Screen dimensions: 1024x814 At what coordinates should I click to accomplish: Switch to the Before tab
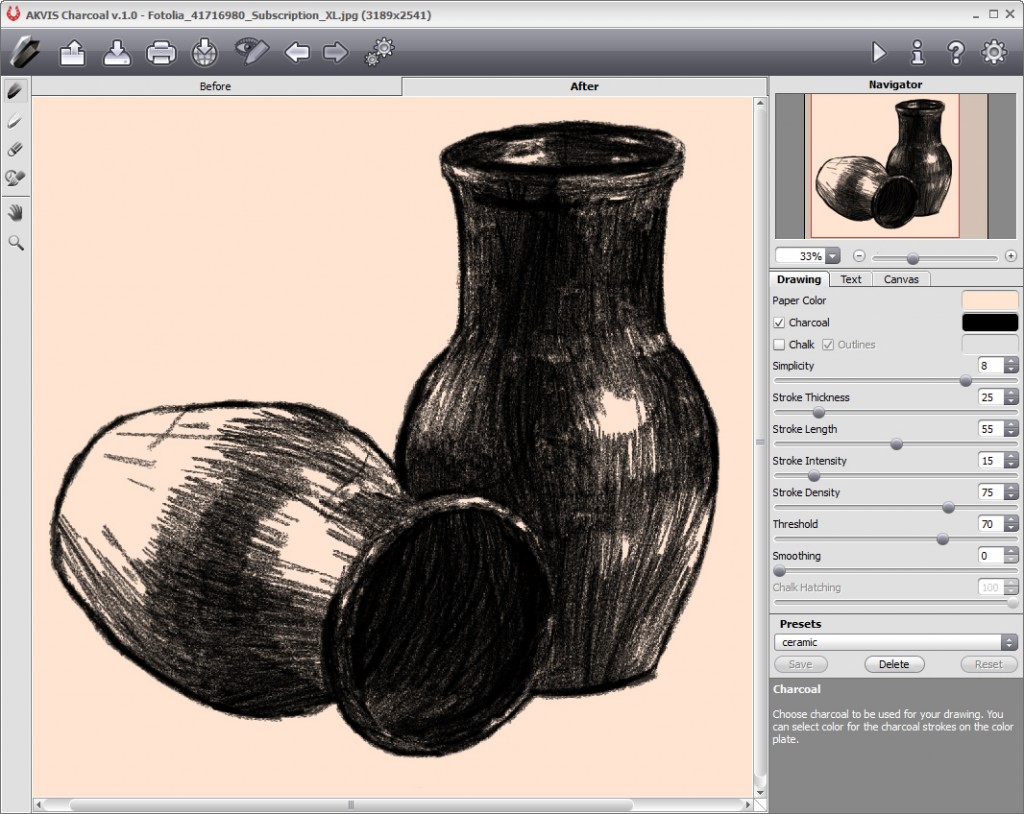coord(215,86)
